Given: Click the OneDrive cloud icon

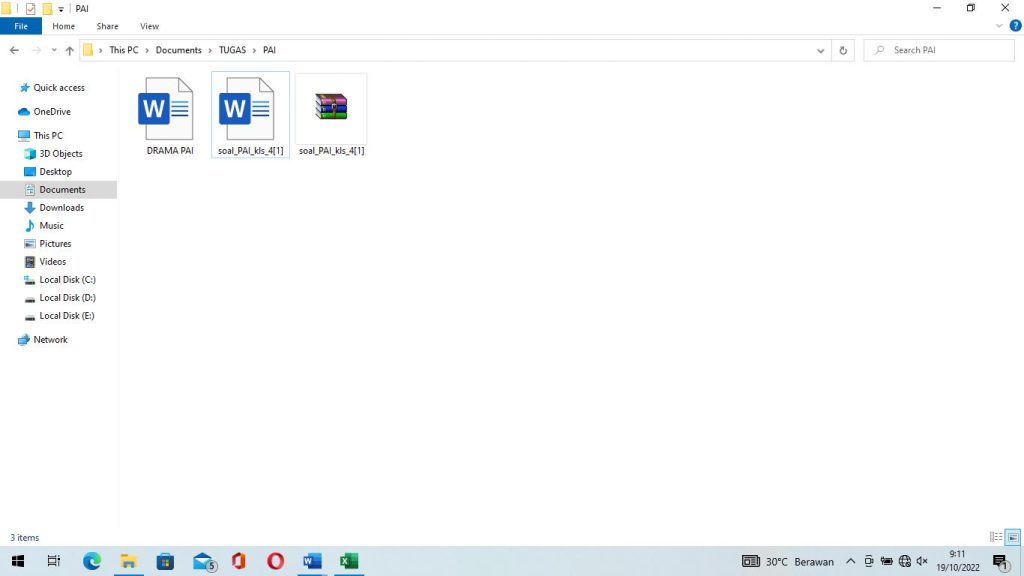Looking at the screenshot, I should tap(24, 112).
